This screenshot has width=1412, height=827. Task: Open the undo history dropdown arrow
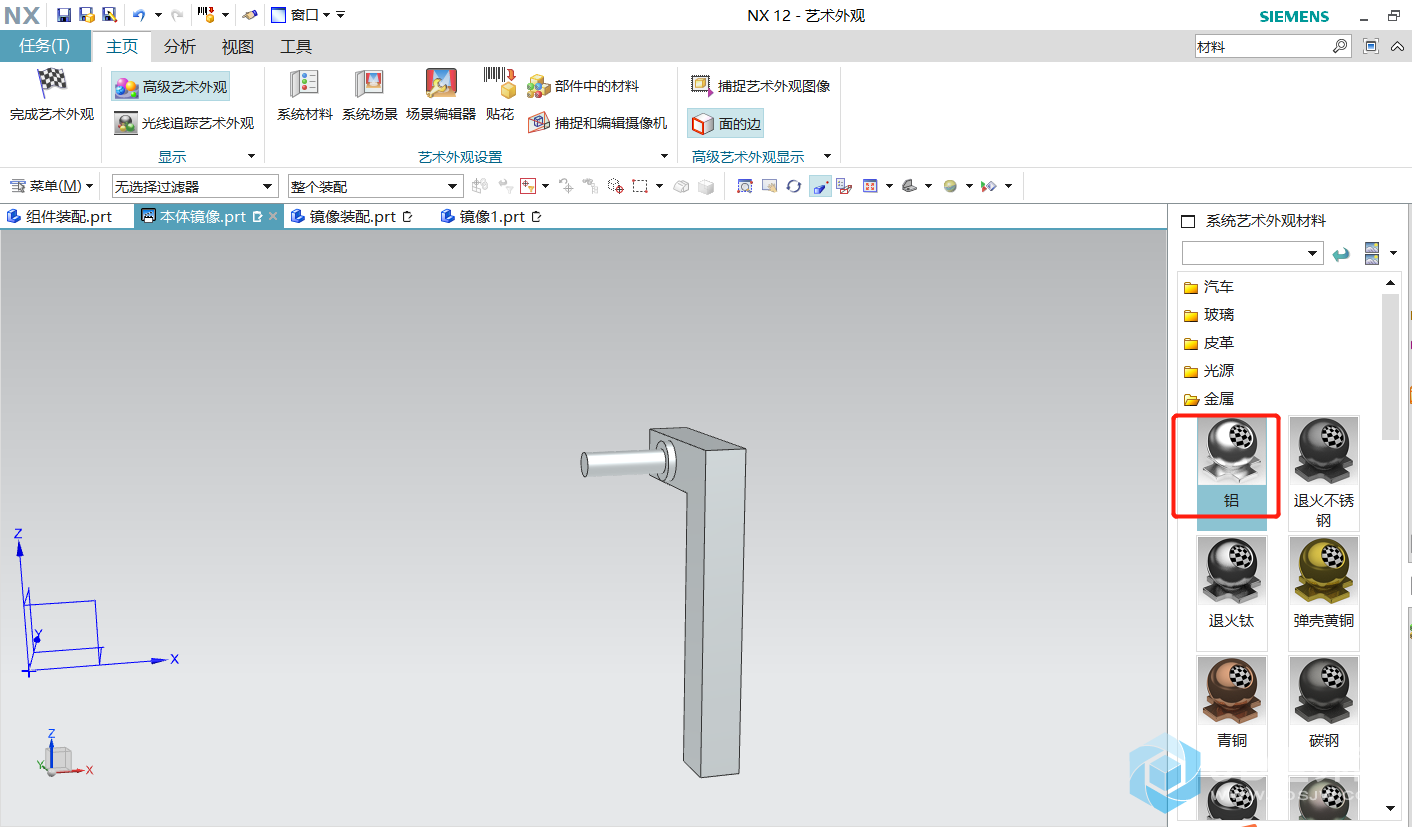[x=158, y=15]
